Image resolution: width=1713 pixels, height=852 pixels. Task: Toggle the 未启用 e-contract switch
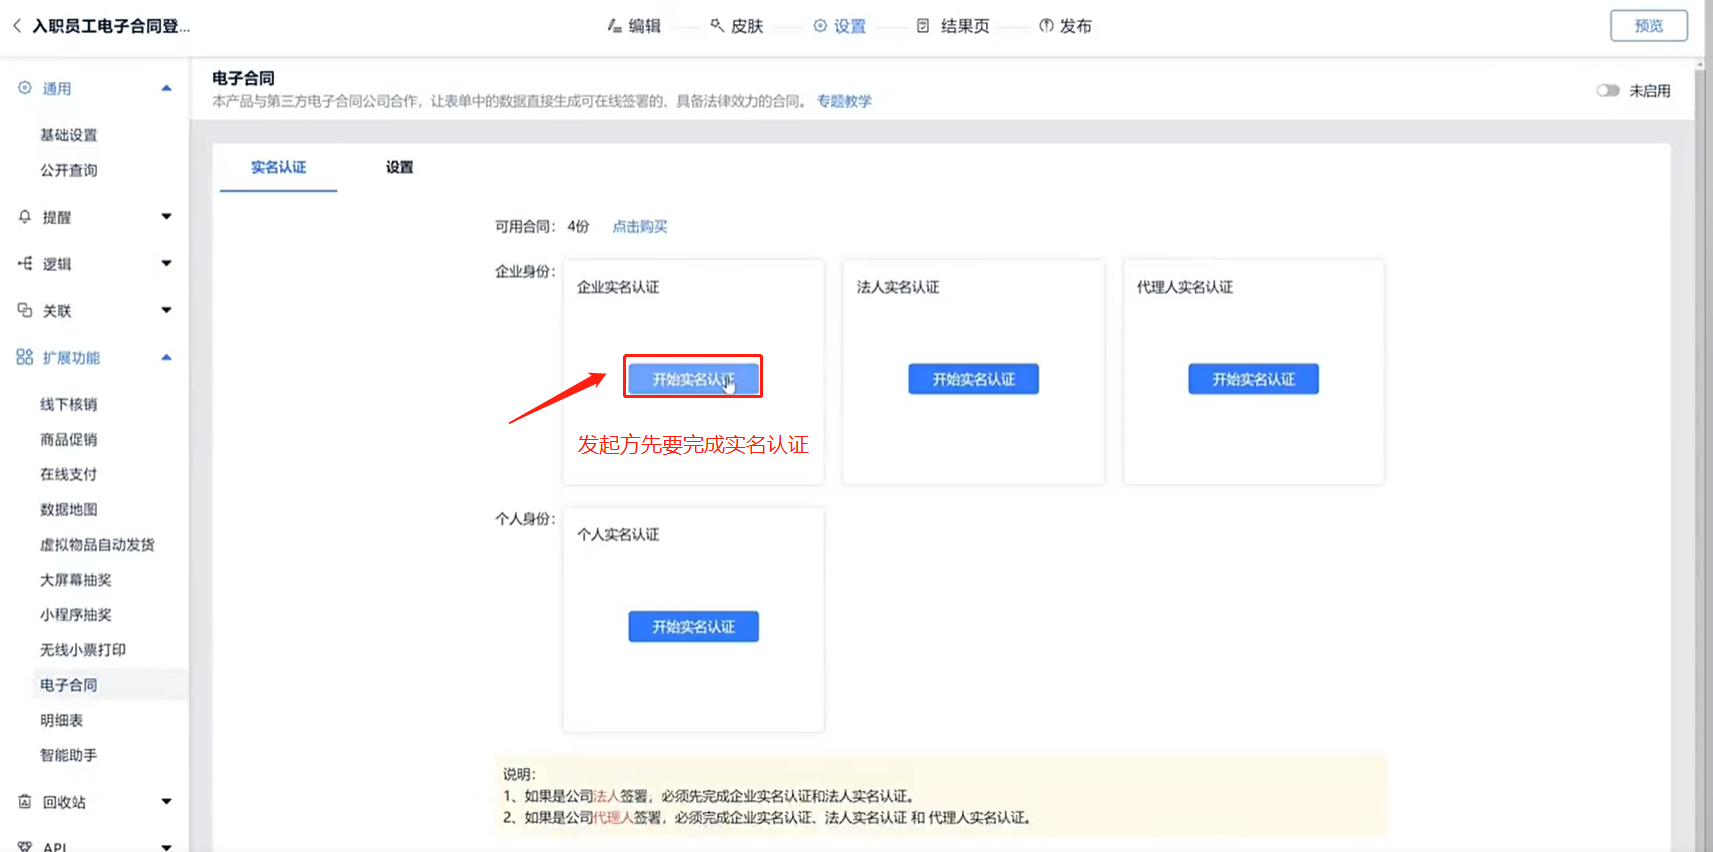(1607, 91)
